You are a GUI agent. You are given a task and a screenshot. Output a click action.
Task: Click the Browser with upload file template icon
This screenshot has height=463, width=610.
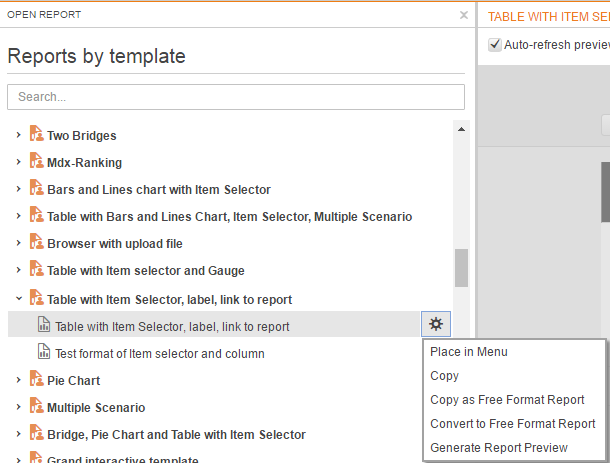pos(36,241)
